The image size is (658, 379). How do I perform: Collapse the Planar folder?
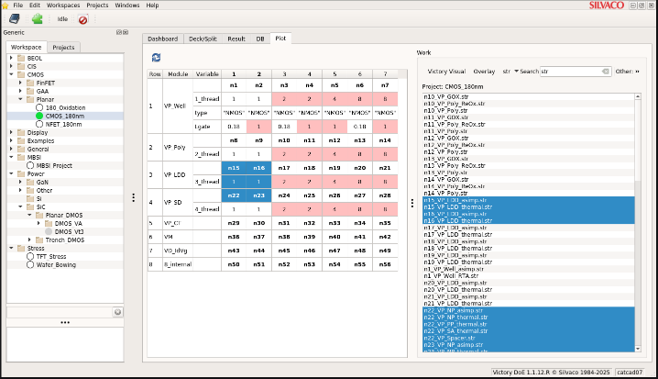[20, 99]
